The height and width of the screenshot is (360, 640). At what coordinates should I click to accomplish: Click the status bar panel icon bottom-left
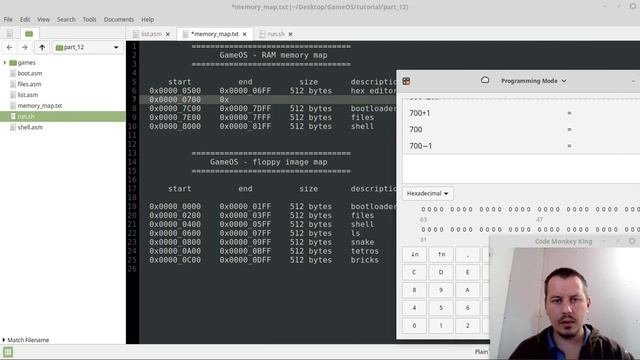pyautogui.click(x=8, y=352)
